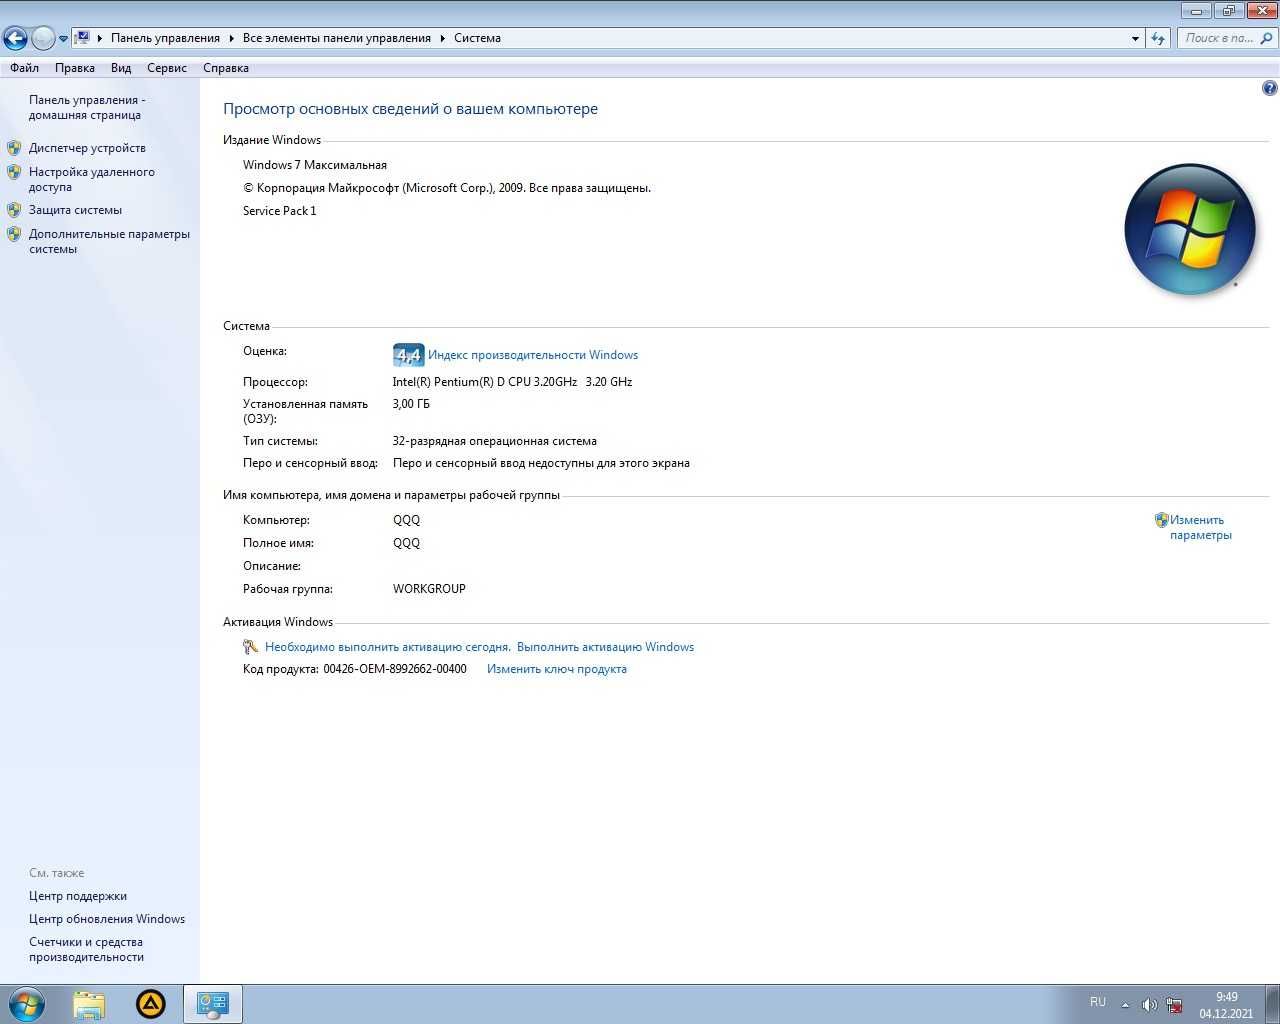Click the Windows 7 Максимальная edition text
Screen dimensions: 1280x1024
pos(315,165)
